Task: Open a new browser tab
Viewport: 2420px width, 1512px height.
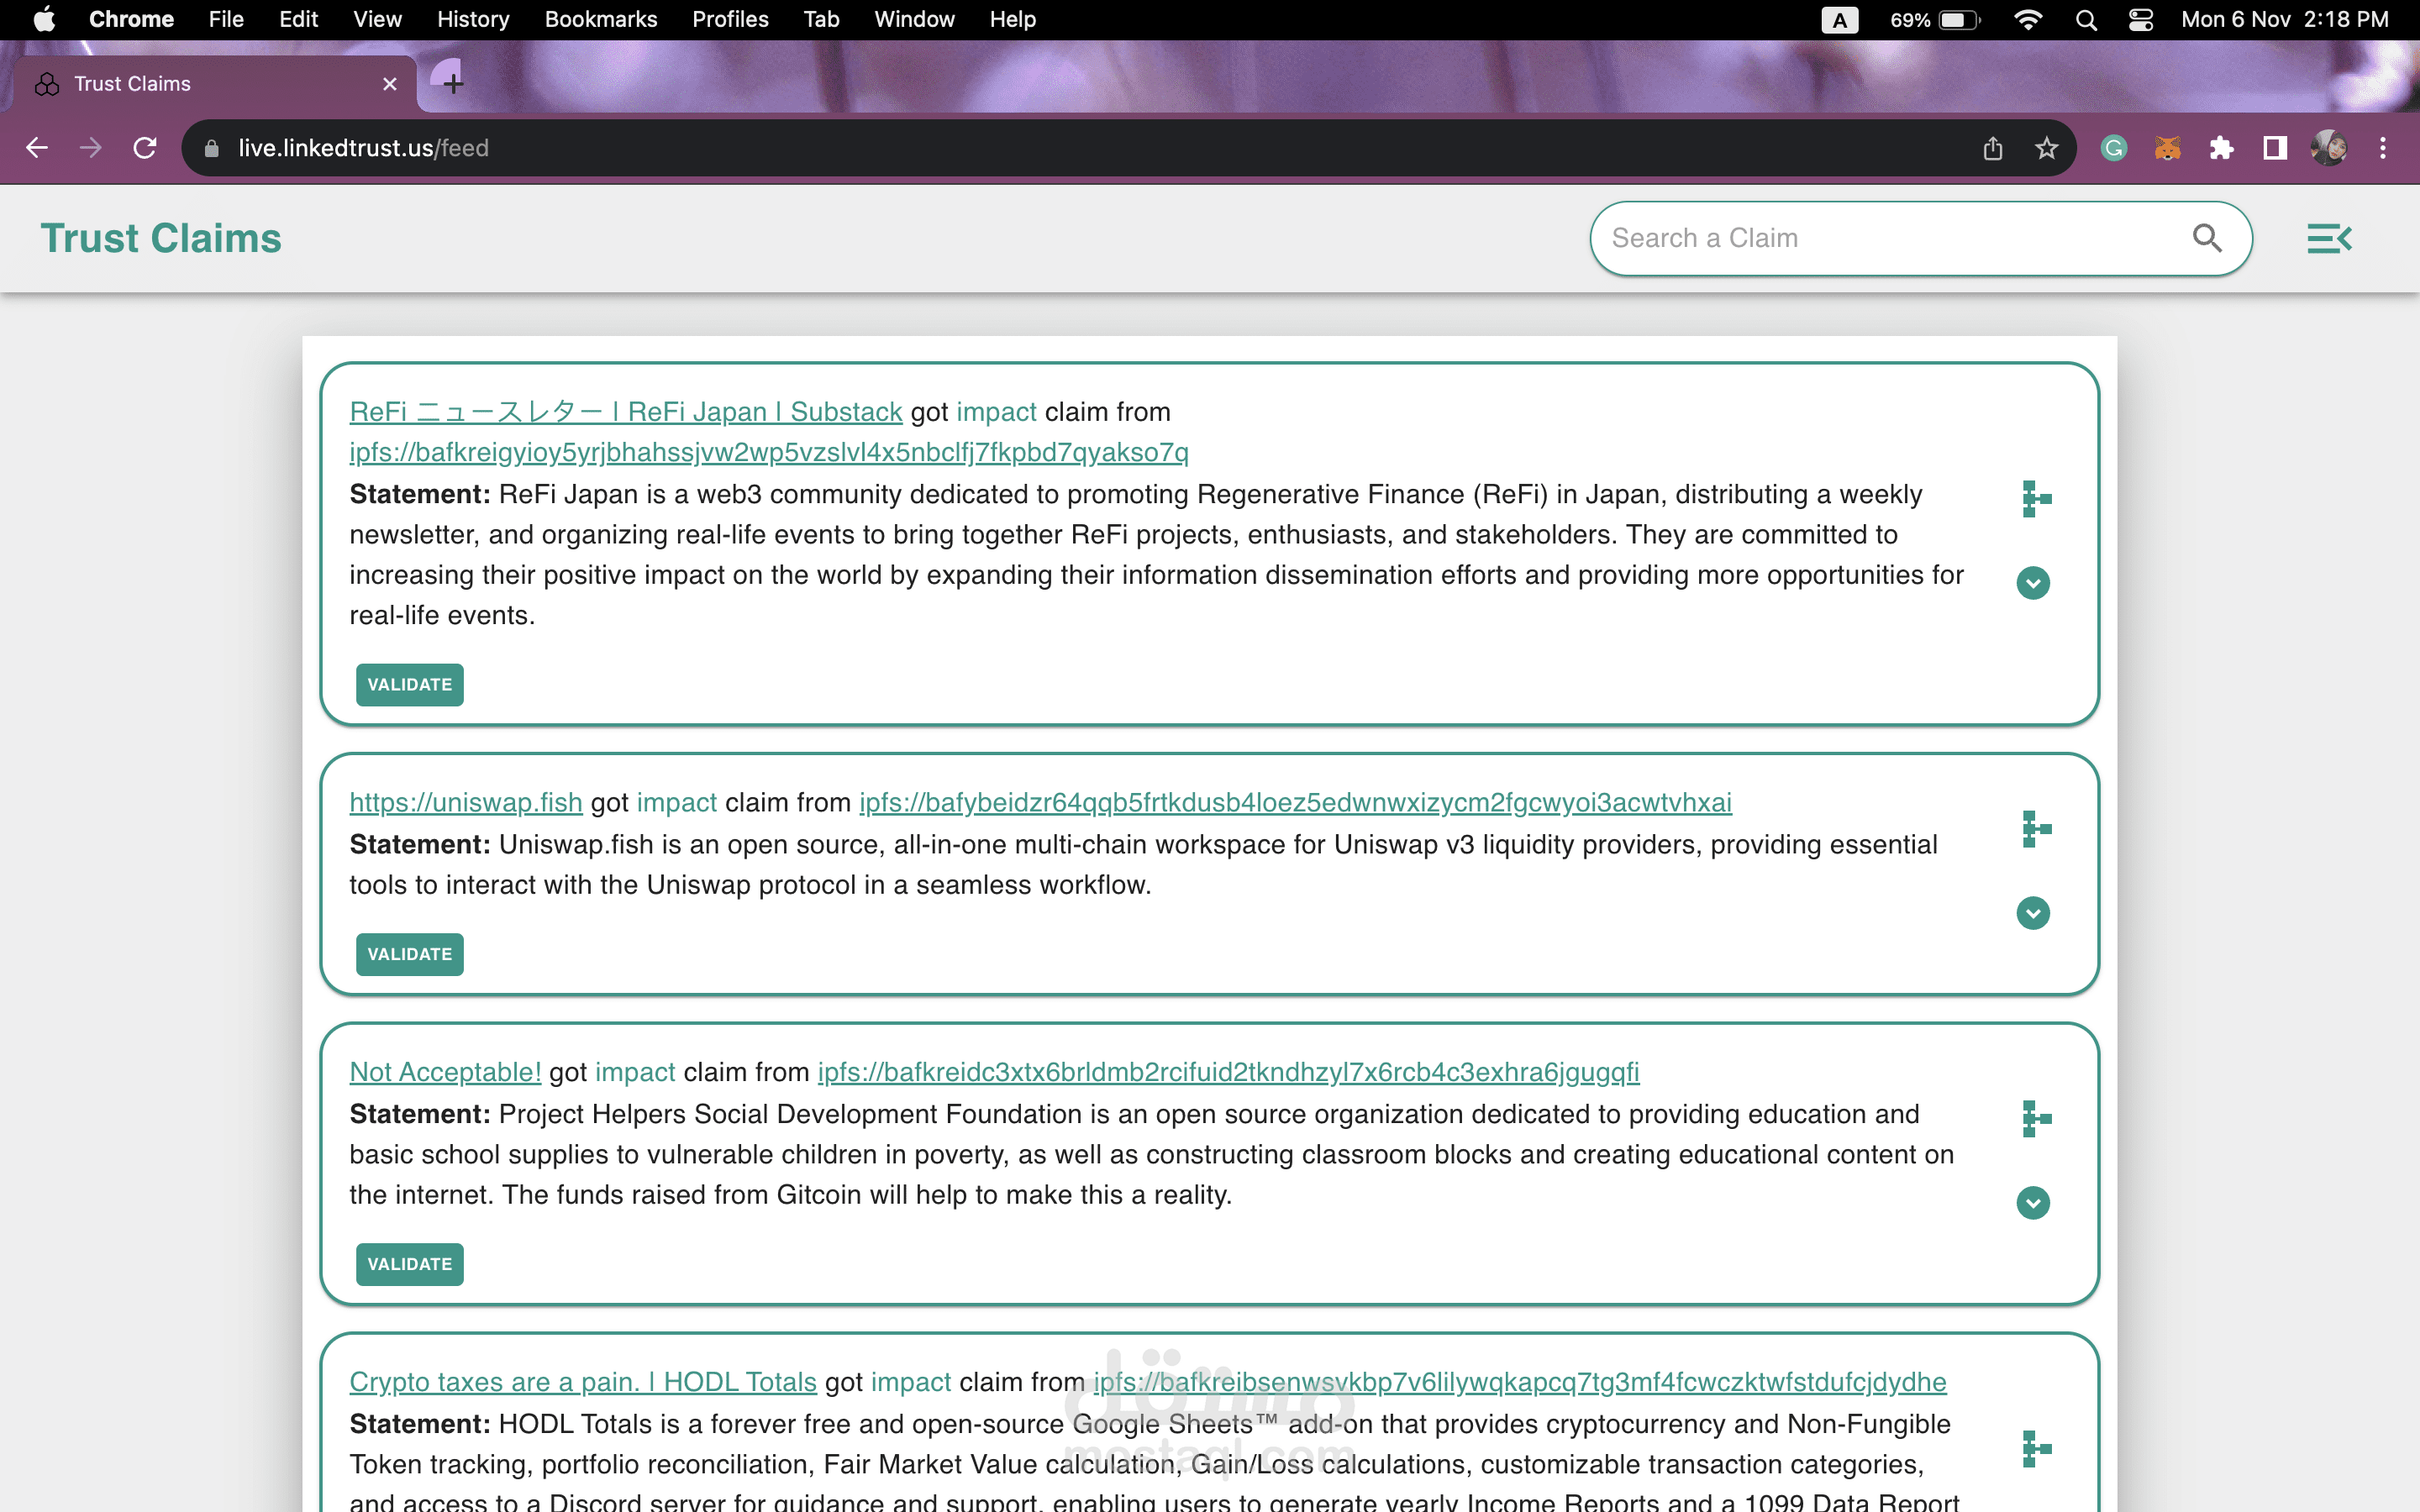Action: point(453,84)
